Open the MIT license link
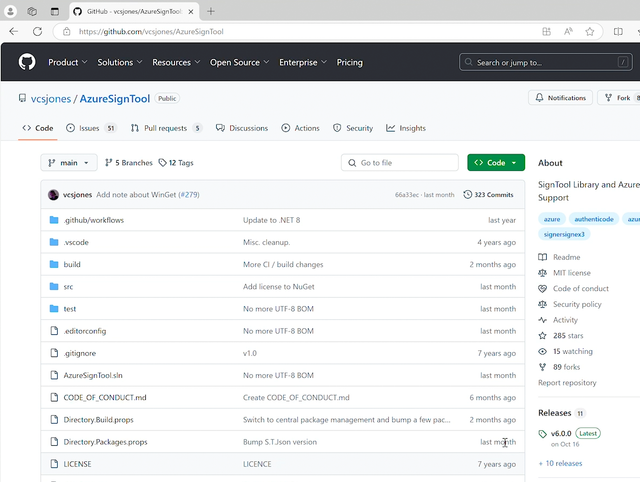640x482 pixels. coord(571,273)
